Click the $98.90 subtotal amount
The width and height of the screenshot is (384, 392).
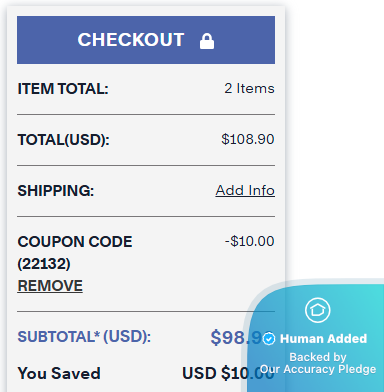(237, 337)
